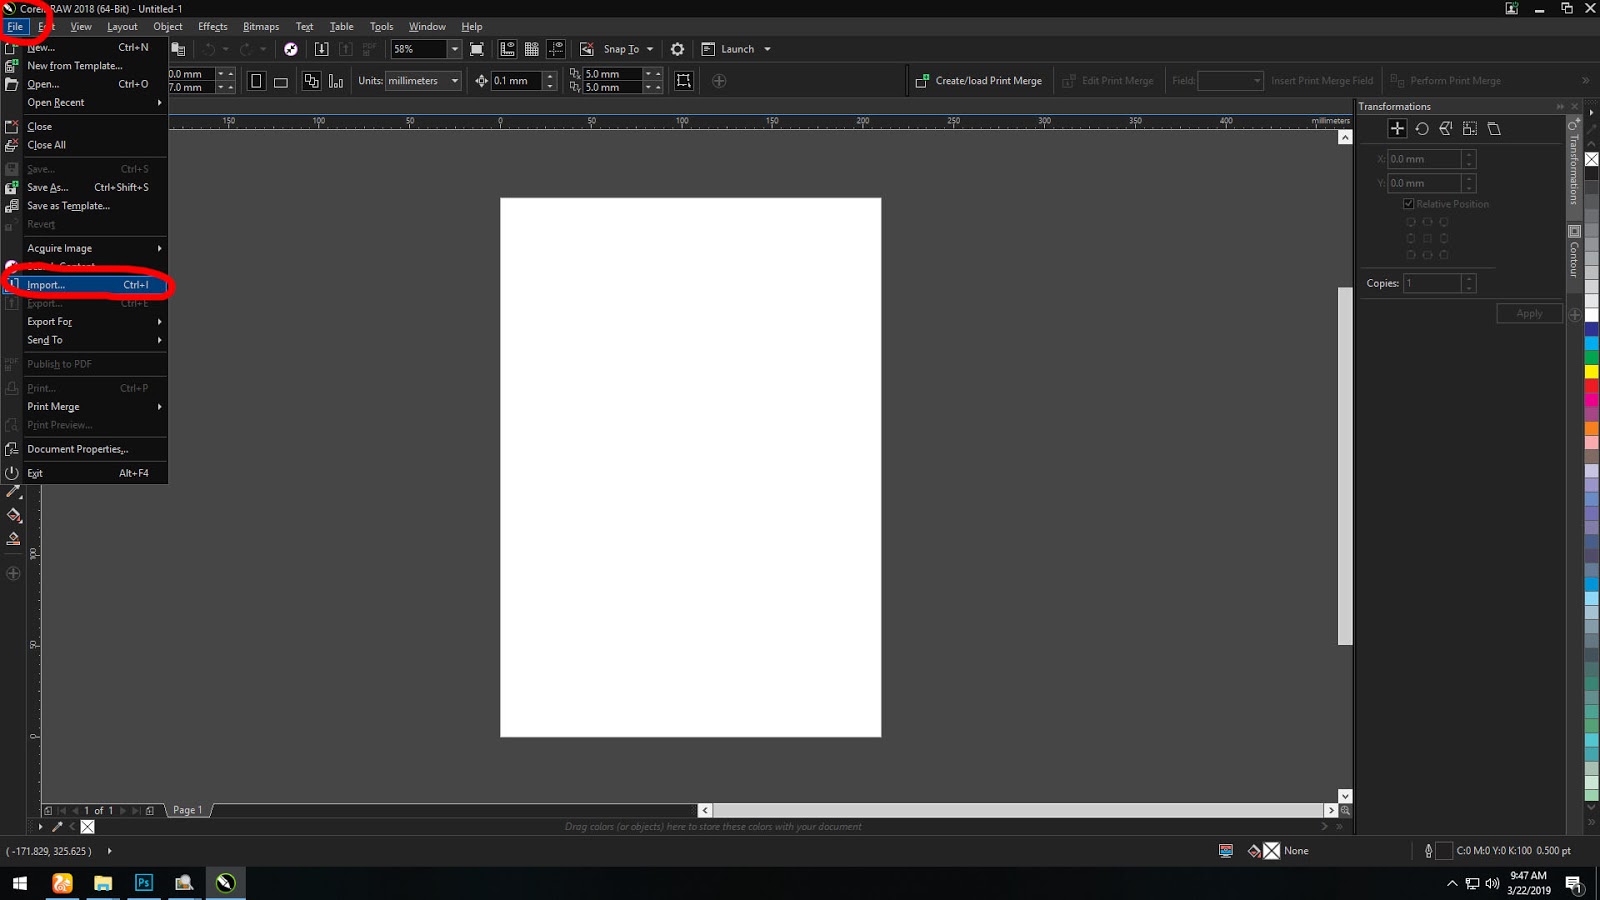The image size is (1600, 900).
Task: Click the Apply button in Transformations panel
Action: point(1528,313)
